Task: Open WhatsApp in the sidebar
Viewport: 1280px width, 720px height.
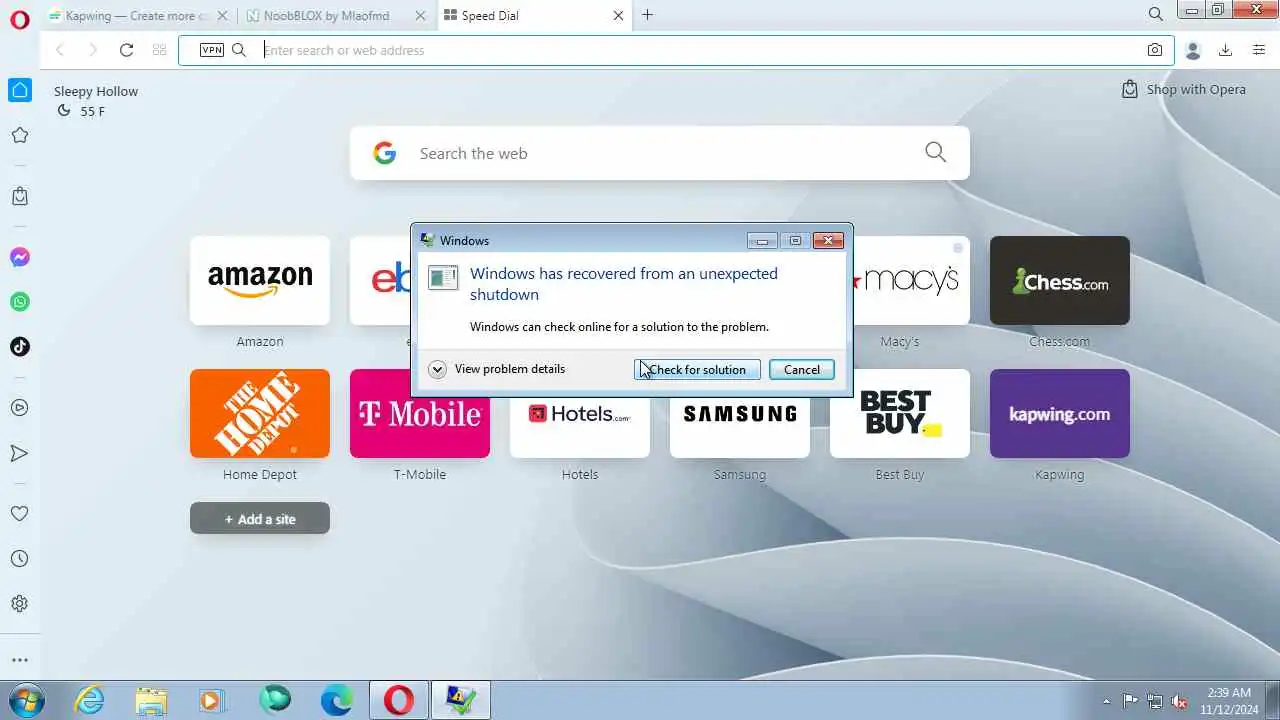Action: [x=20, y=302]
